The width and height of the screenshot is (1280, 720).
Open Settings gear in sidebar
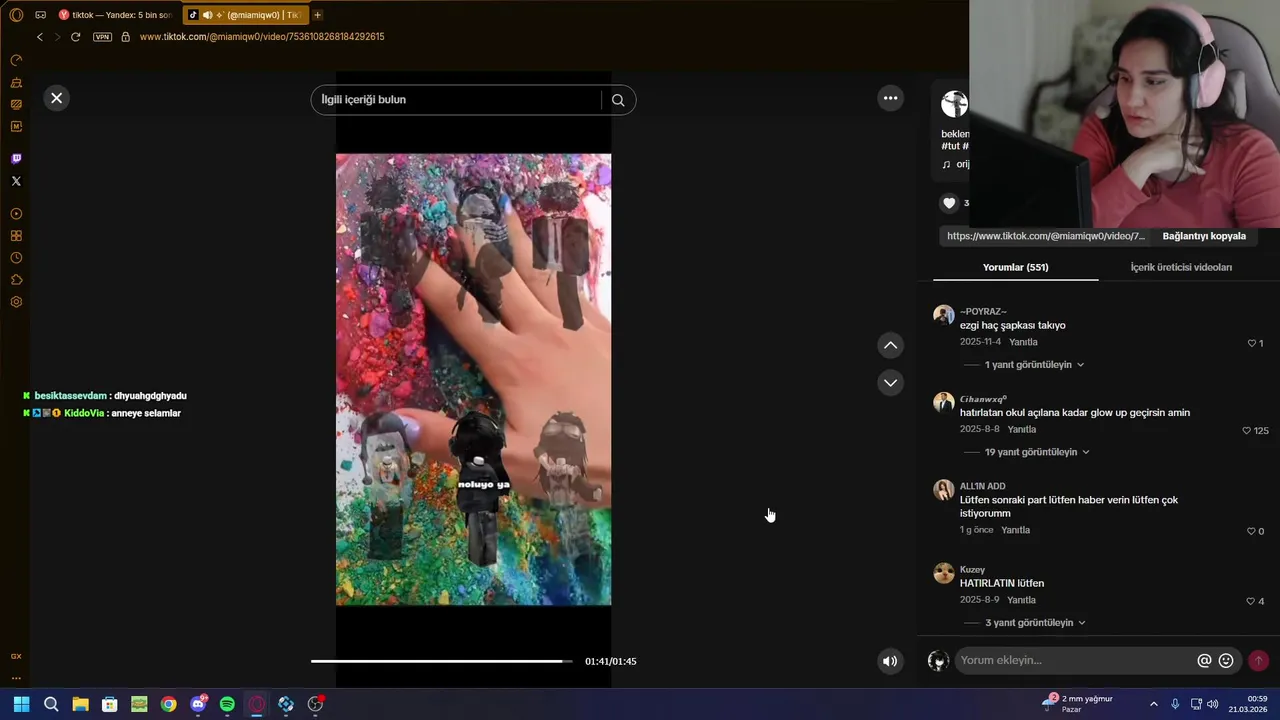[x=16, y=302]
